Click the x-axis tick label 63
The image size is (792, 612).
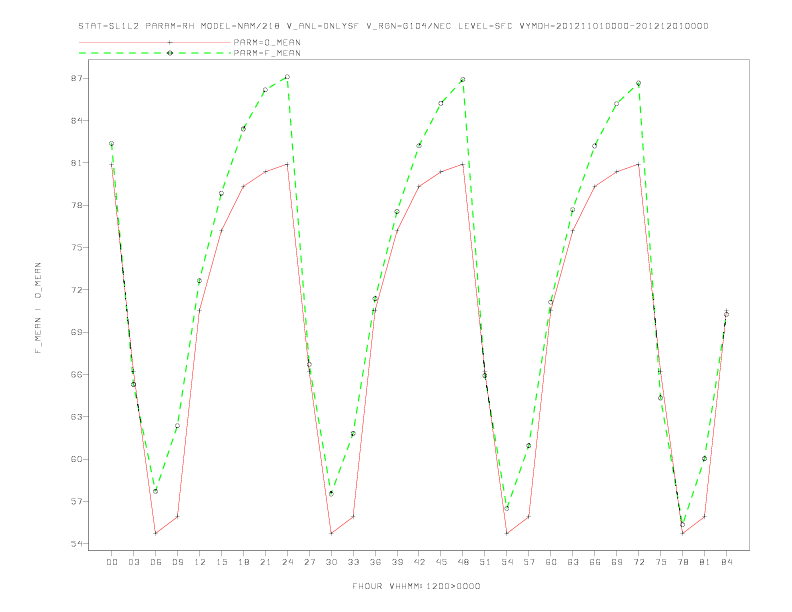[x=573, y=562]
